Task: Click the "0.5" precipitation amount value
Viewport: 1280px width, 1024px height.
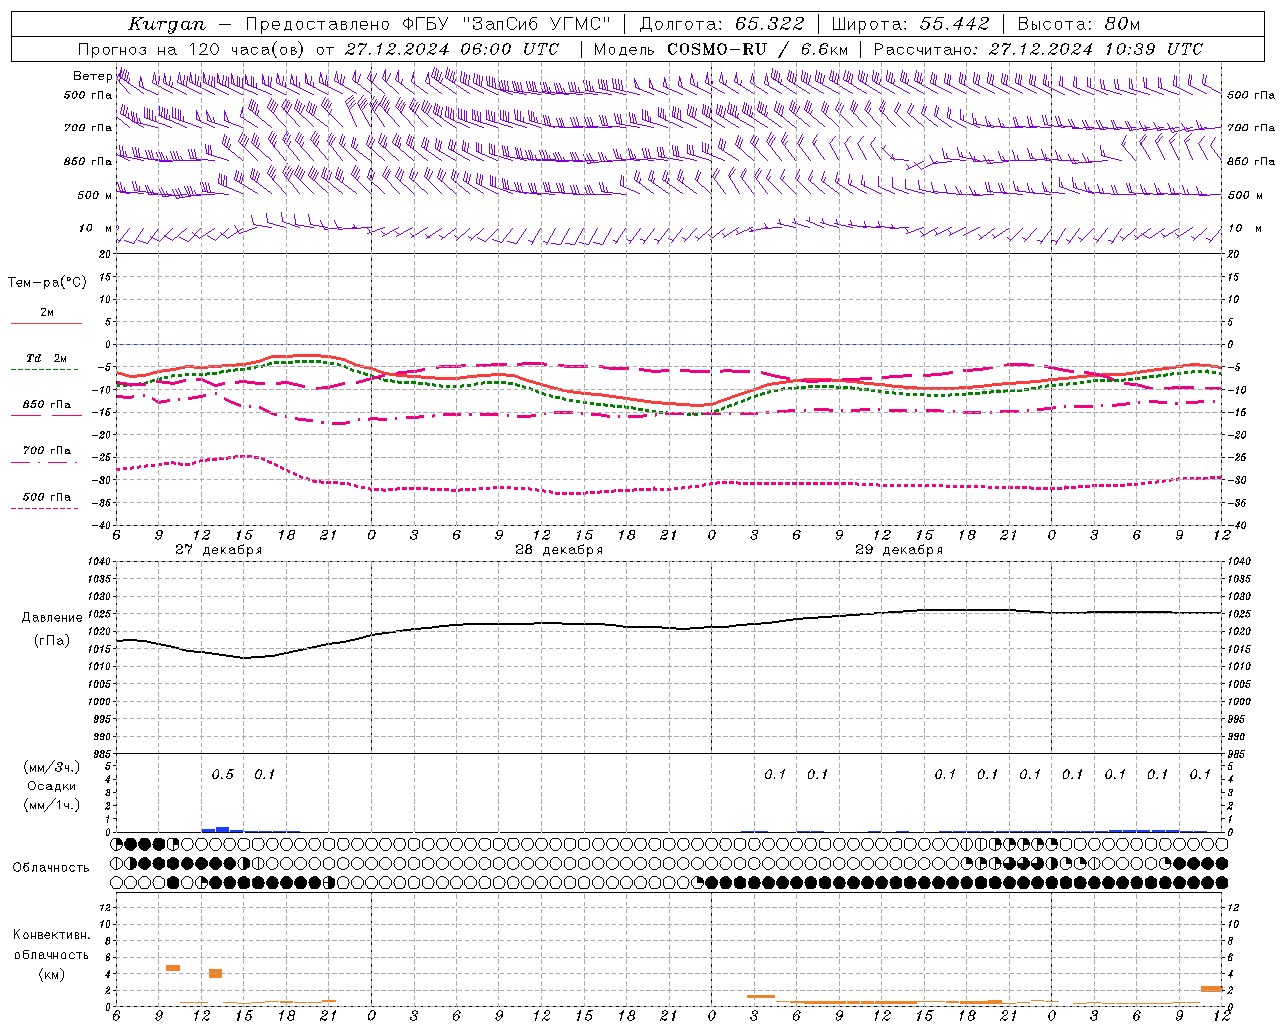Action: click(222, 774)
